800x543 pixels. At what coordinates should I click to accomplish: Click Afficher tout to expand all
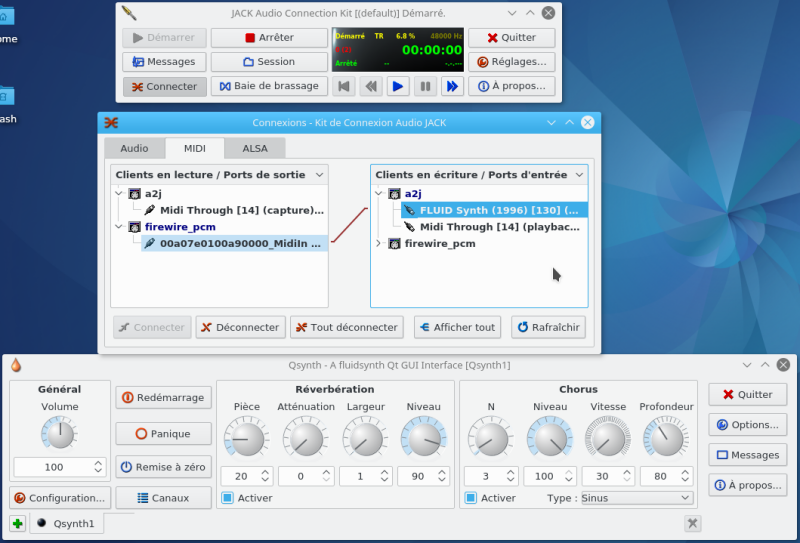(457, 327)
